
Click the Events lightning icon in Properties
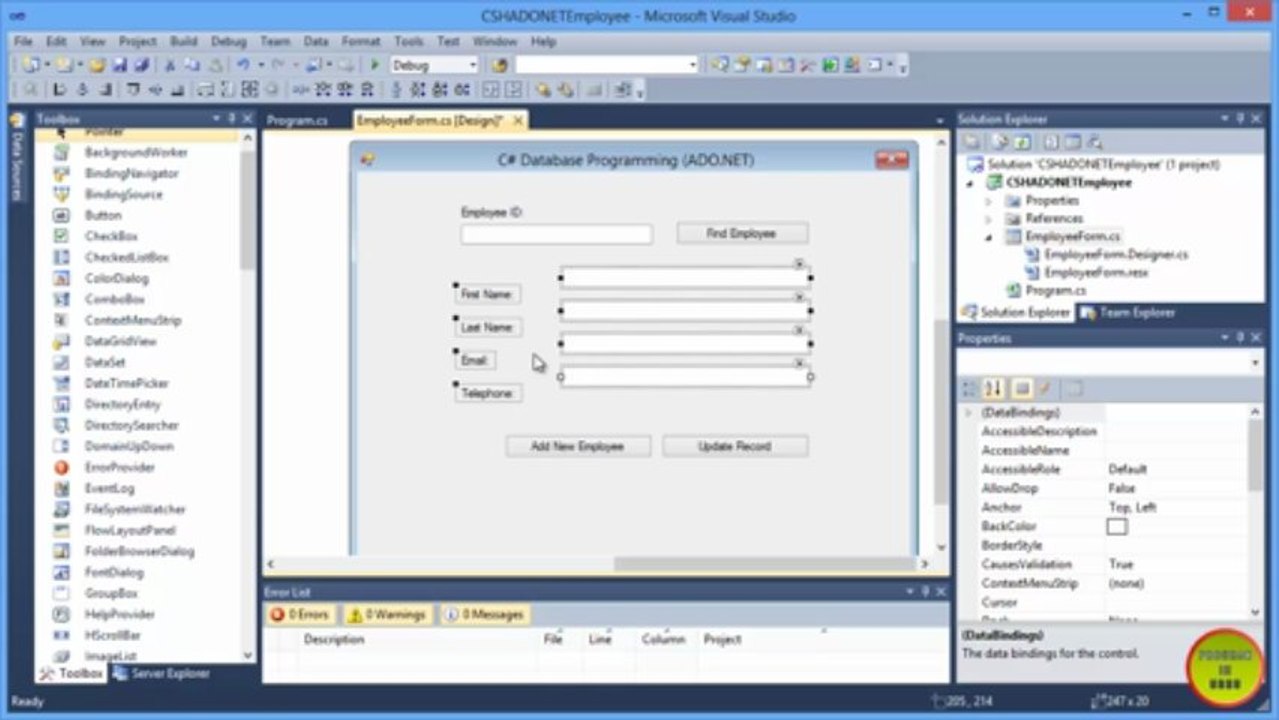pos(1044,388)
